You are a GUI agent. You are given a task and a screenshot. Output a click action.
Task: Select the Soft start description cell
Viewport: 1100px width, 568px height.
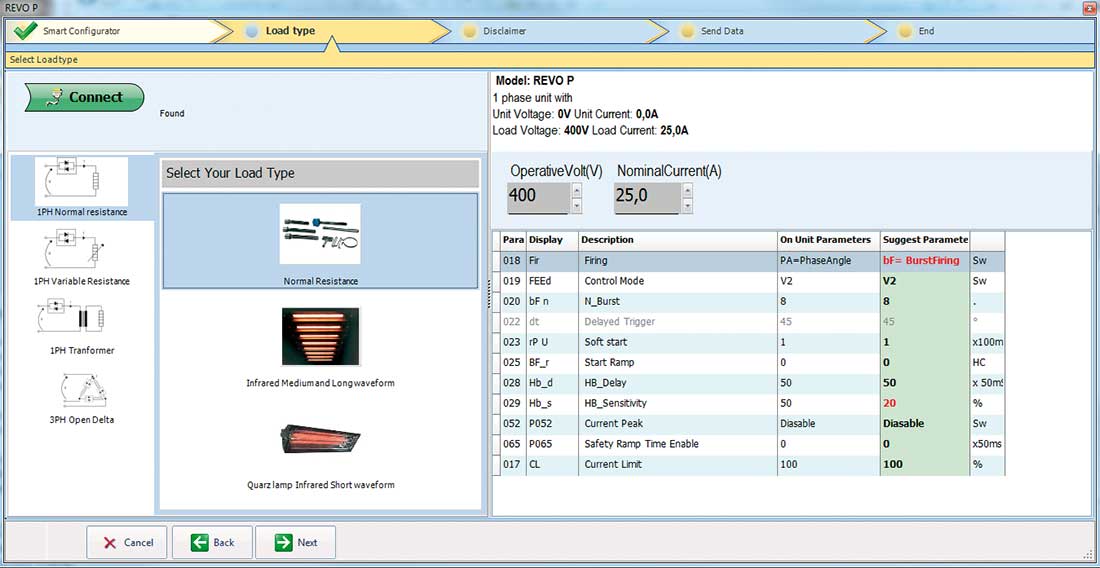[x=678, y=342]
